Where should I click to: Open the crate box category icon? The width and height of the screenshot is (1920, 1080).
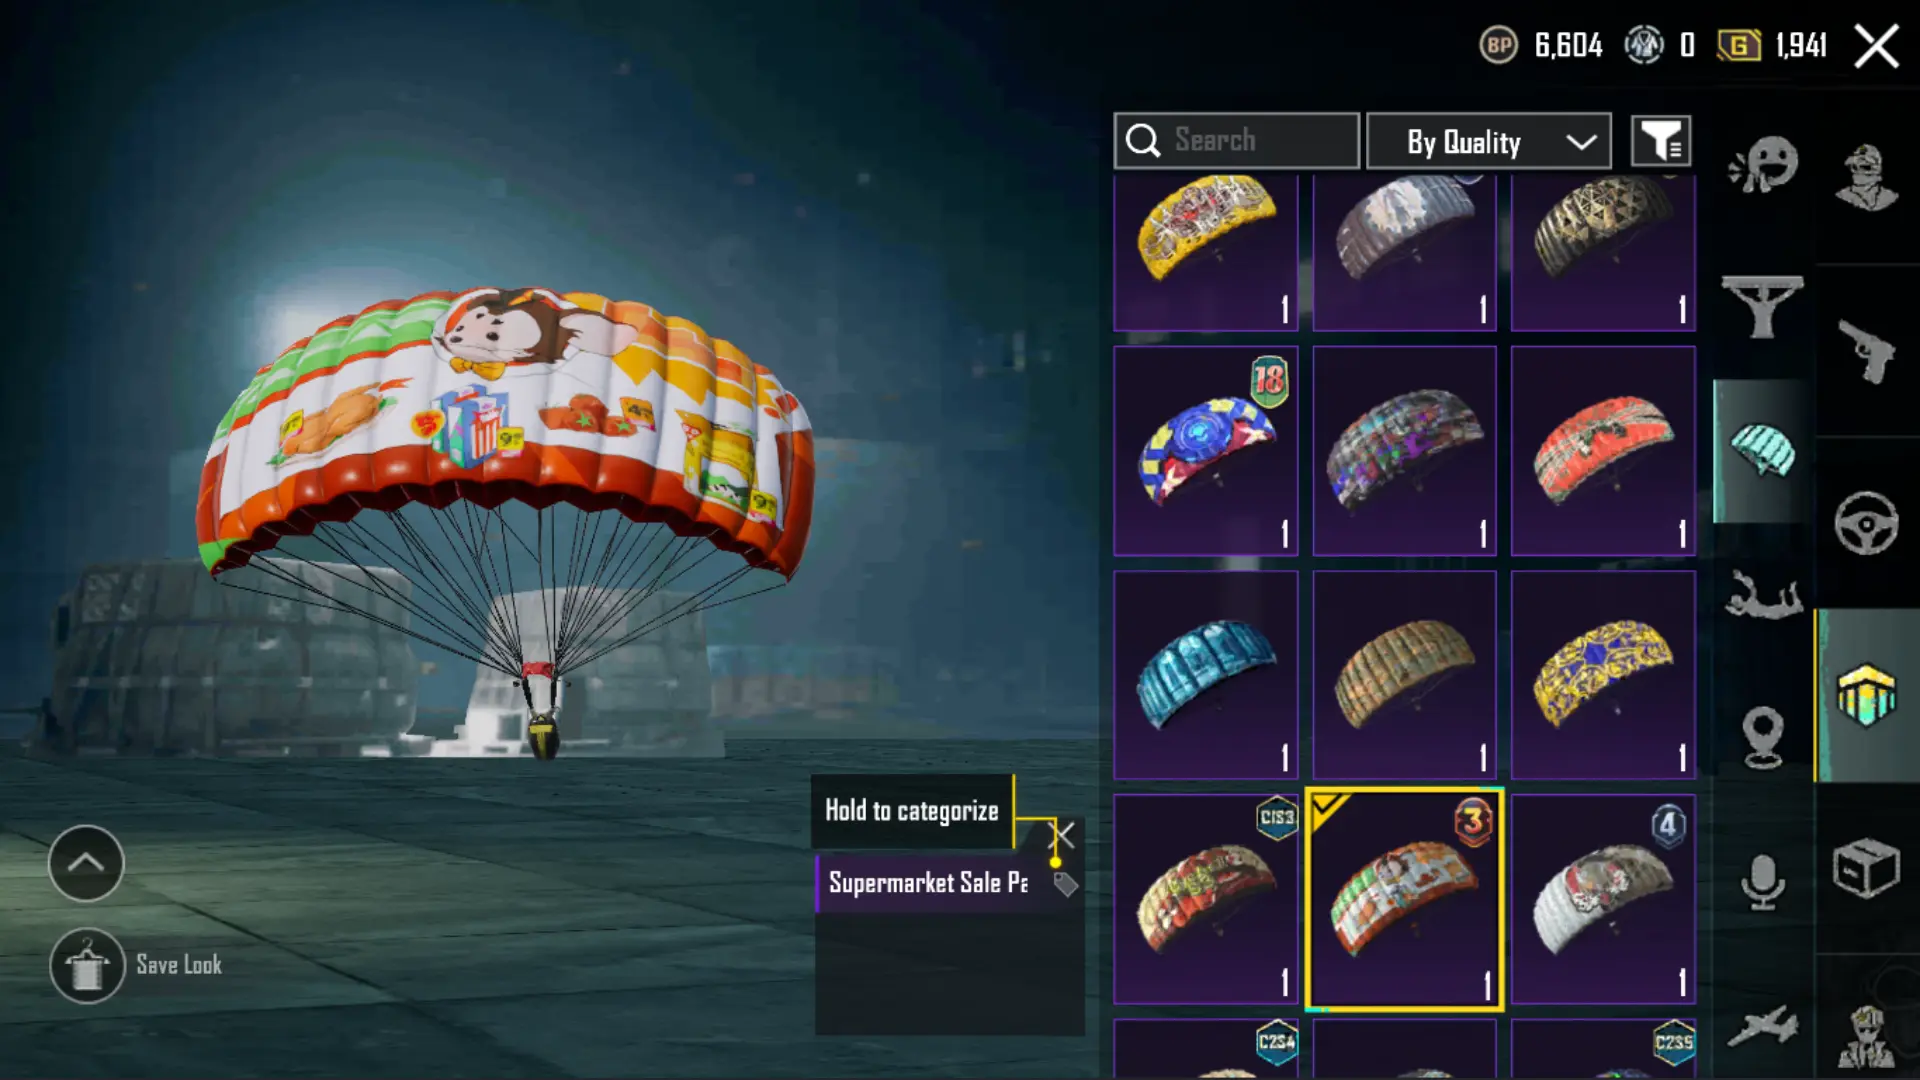coord(1866,867)
